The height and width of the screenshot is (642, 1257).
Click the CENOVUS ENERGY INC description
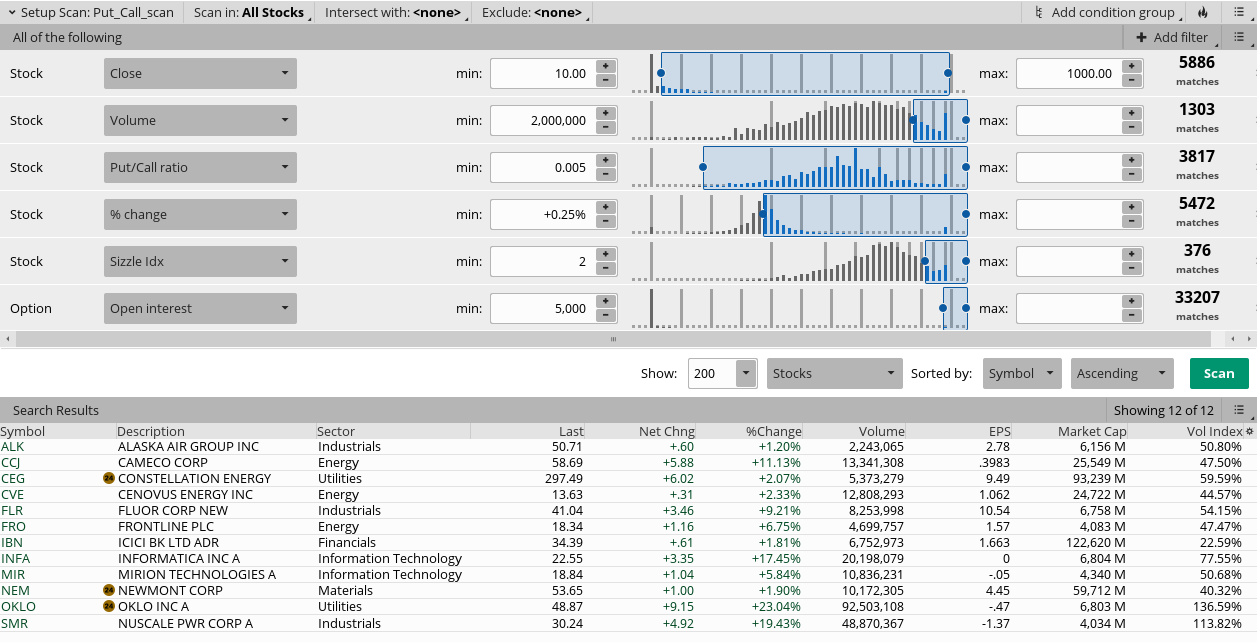185,495
